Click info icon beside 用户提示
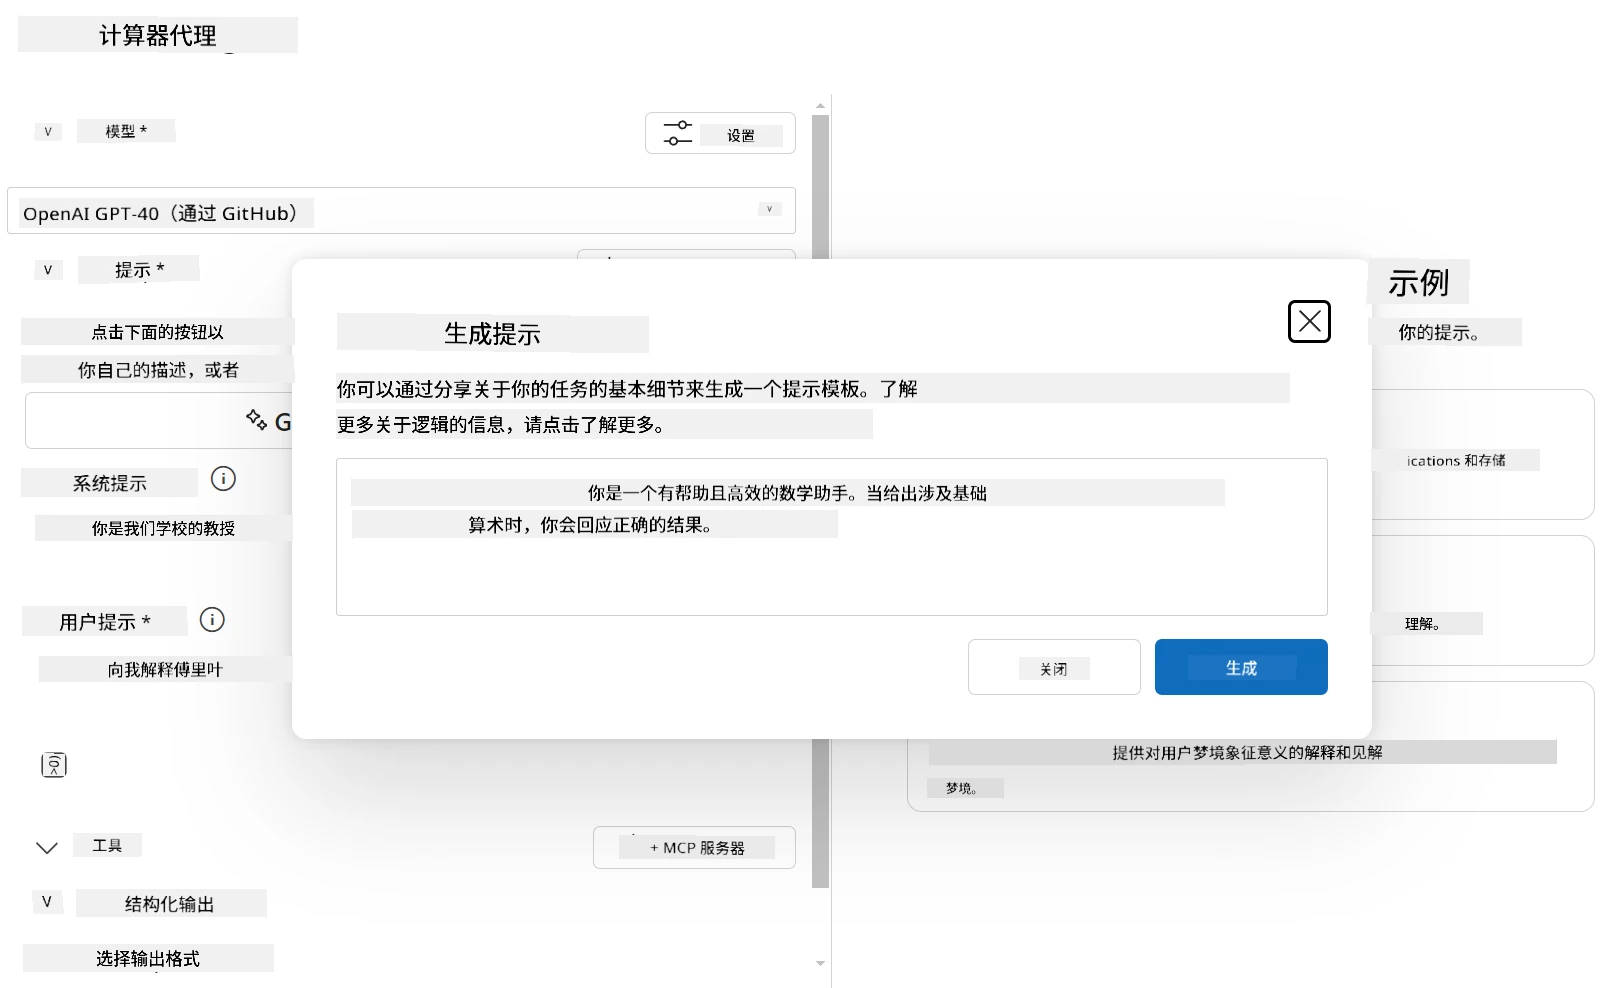 (212, 620)
